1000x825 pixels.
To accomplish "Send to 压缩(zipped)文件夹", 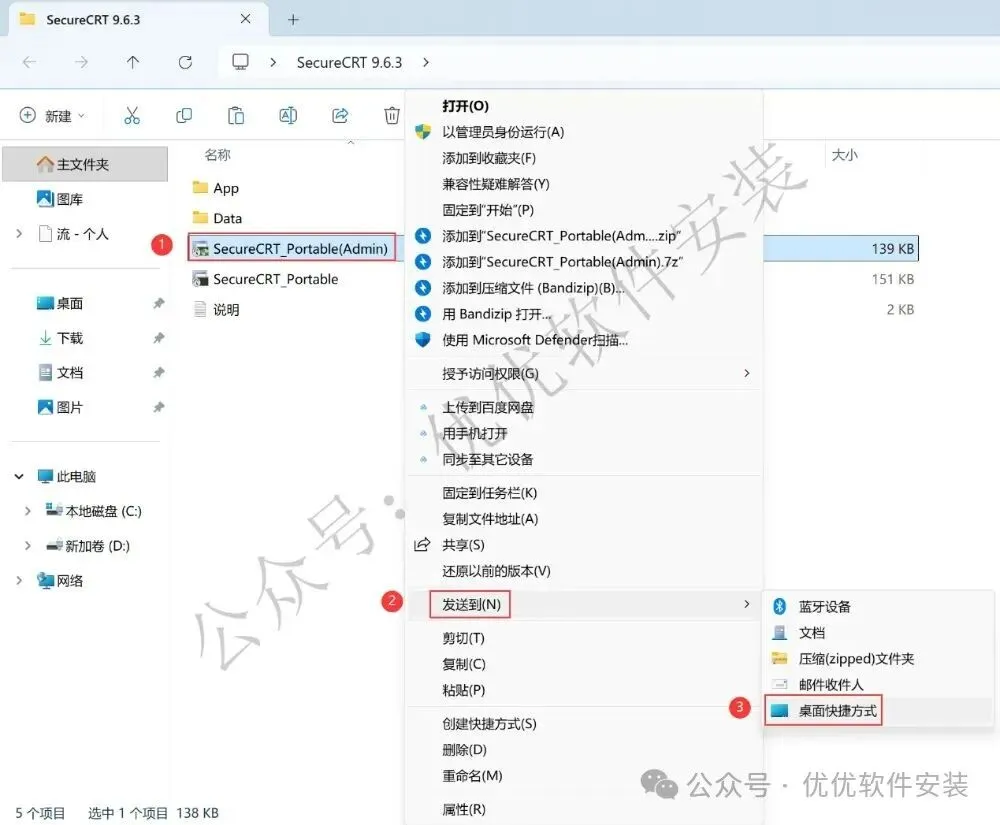I will click(x=857, y=659).
